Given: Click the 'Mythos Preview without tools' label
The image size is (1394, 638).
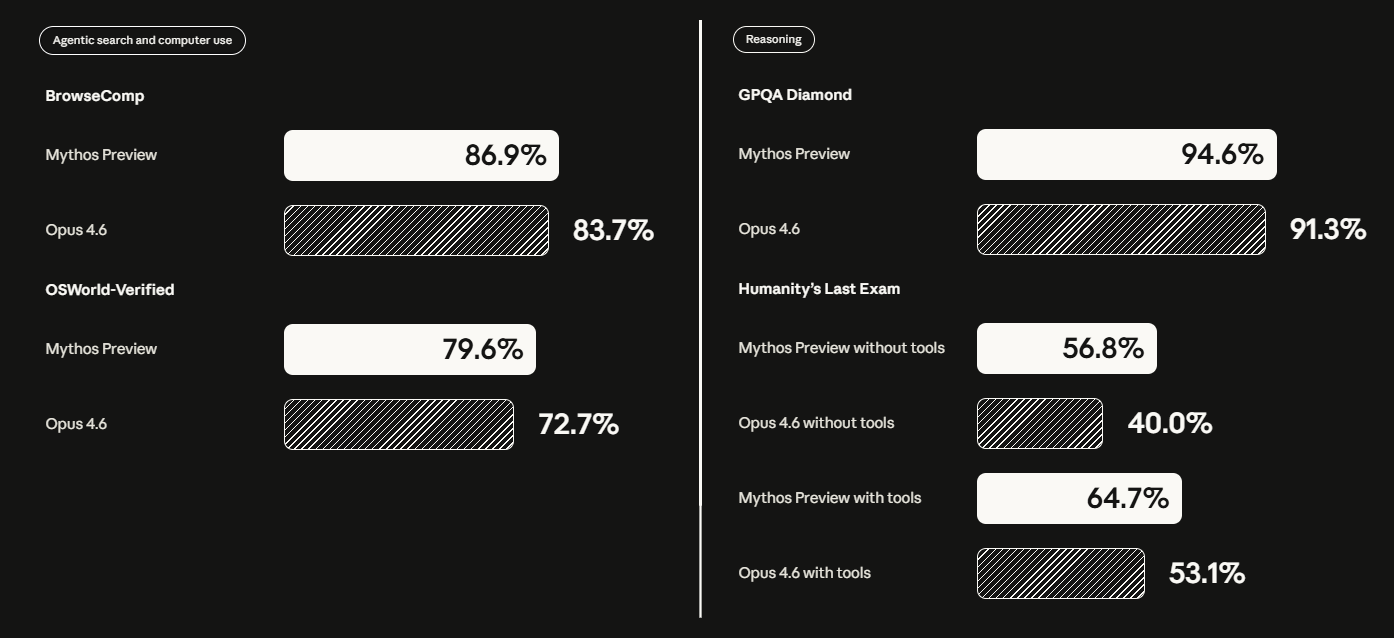Looking at the screenshot, I should [x=841, y=348].
